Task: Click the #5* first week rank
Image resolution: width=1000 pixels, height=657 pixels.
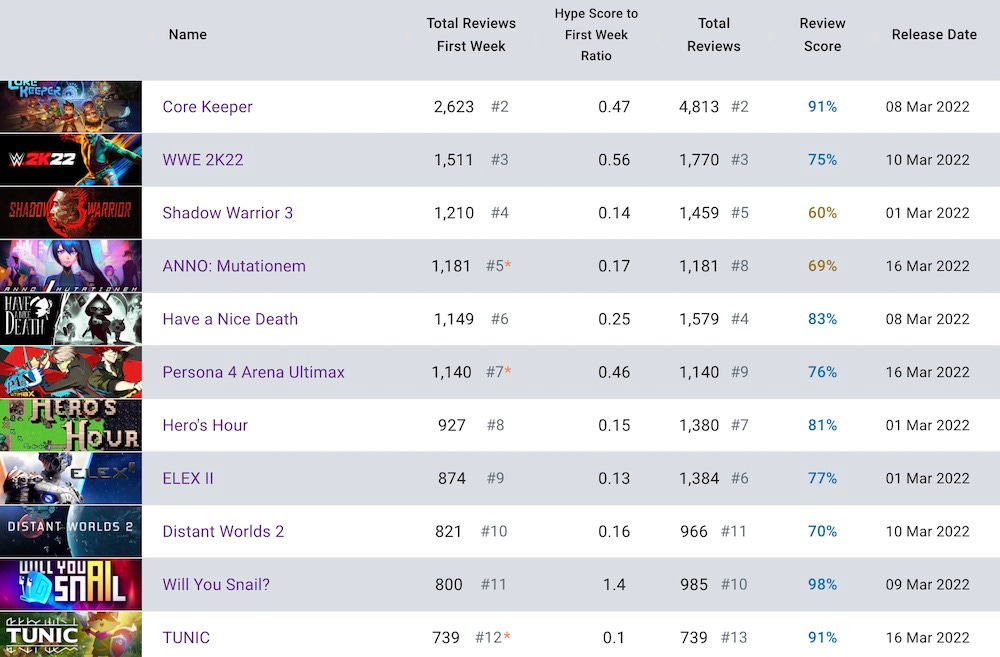Action: tap(499, 266)
